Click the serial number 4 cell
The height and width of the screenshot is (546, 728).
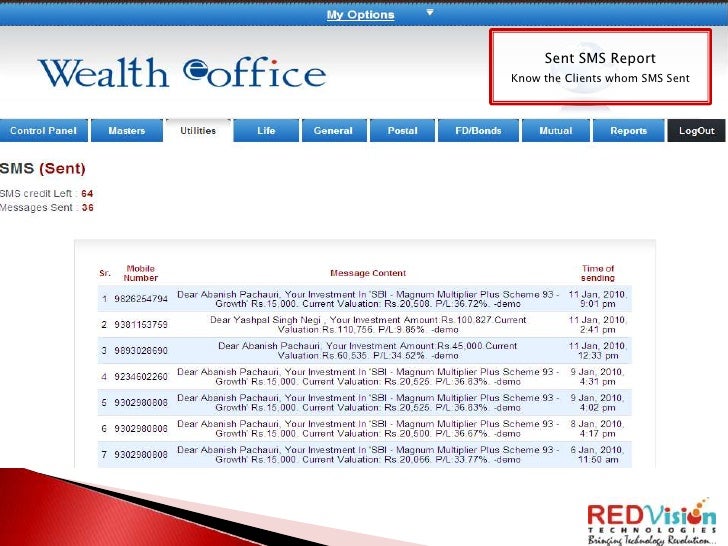pyautogui.click(x=104, y=377)
